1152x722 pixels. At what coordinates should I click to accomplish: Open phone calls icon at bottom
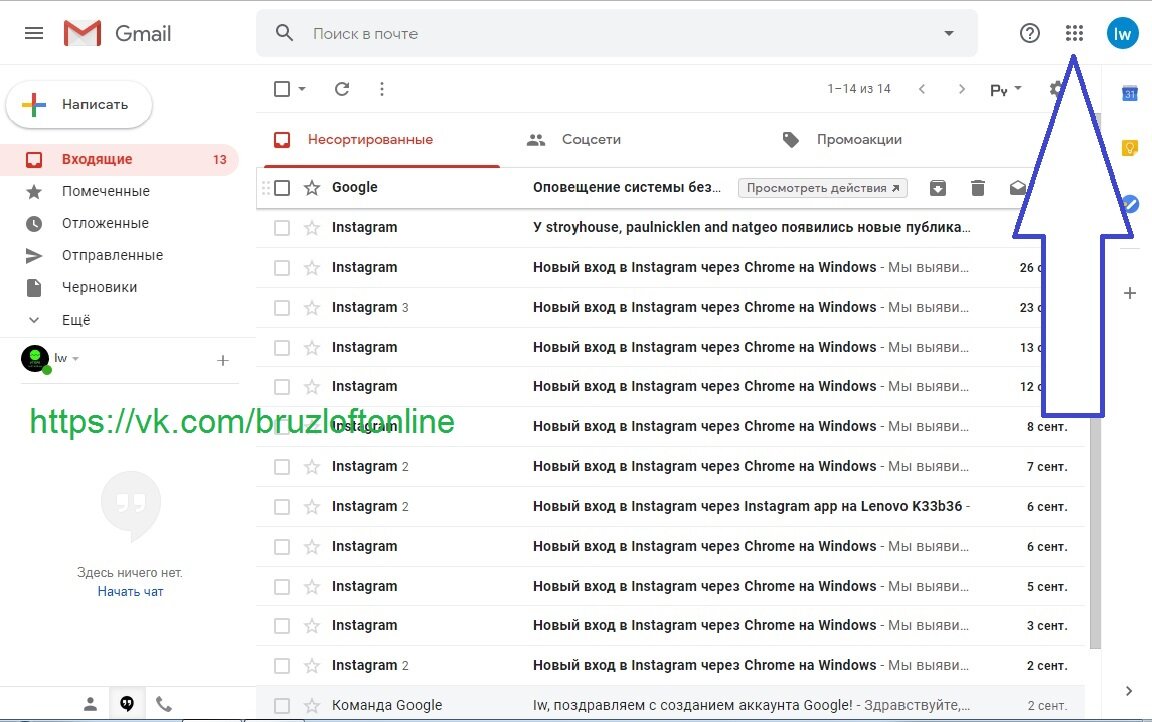(x=164, y=704)
